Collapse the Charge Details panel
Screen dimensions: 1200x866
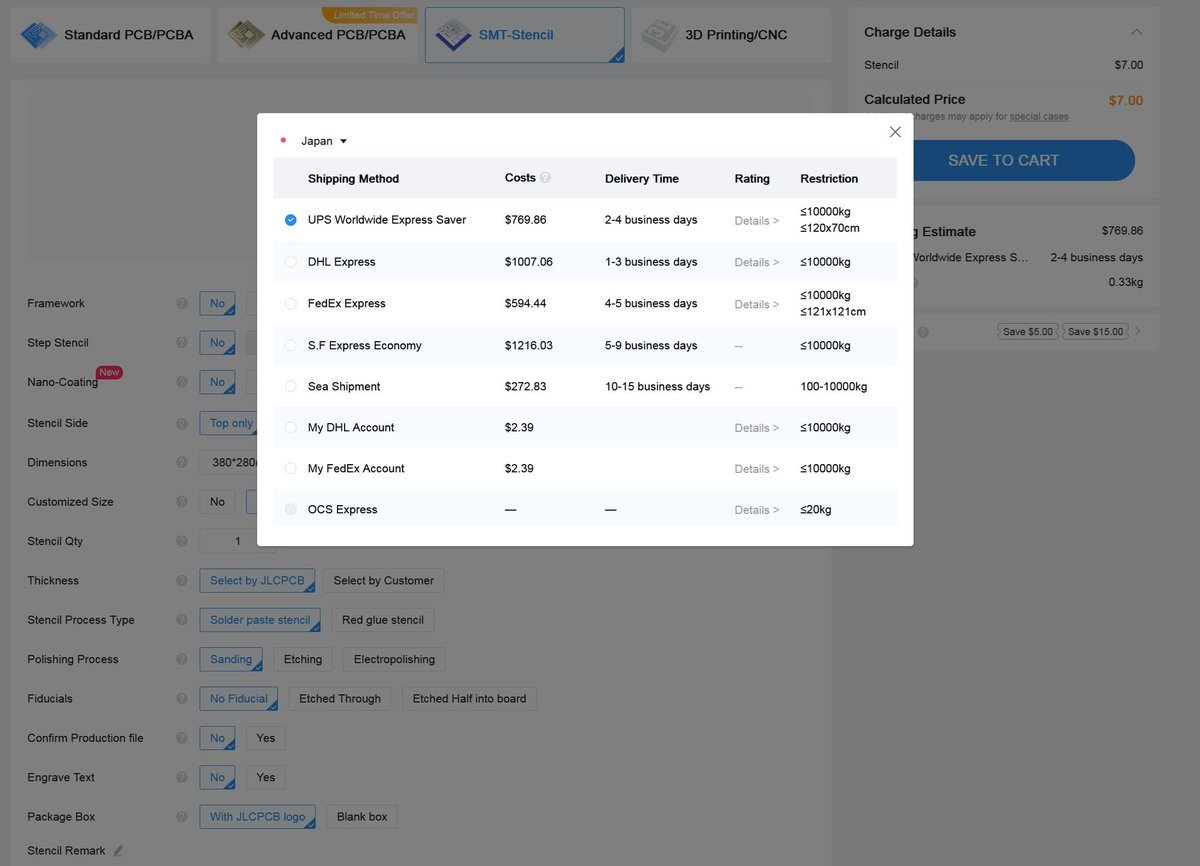tap(1136, 32)
